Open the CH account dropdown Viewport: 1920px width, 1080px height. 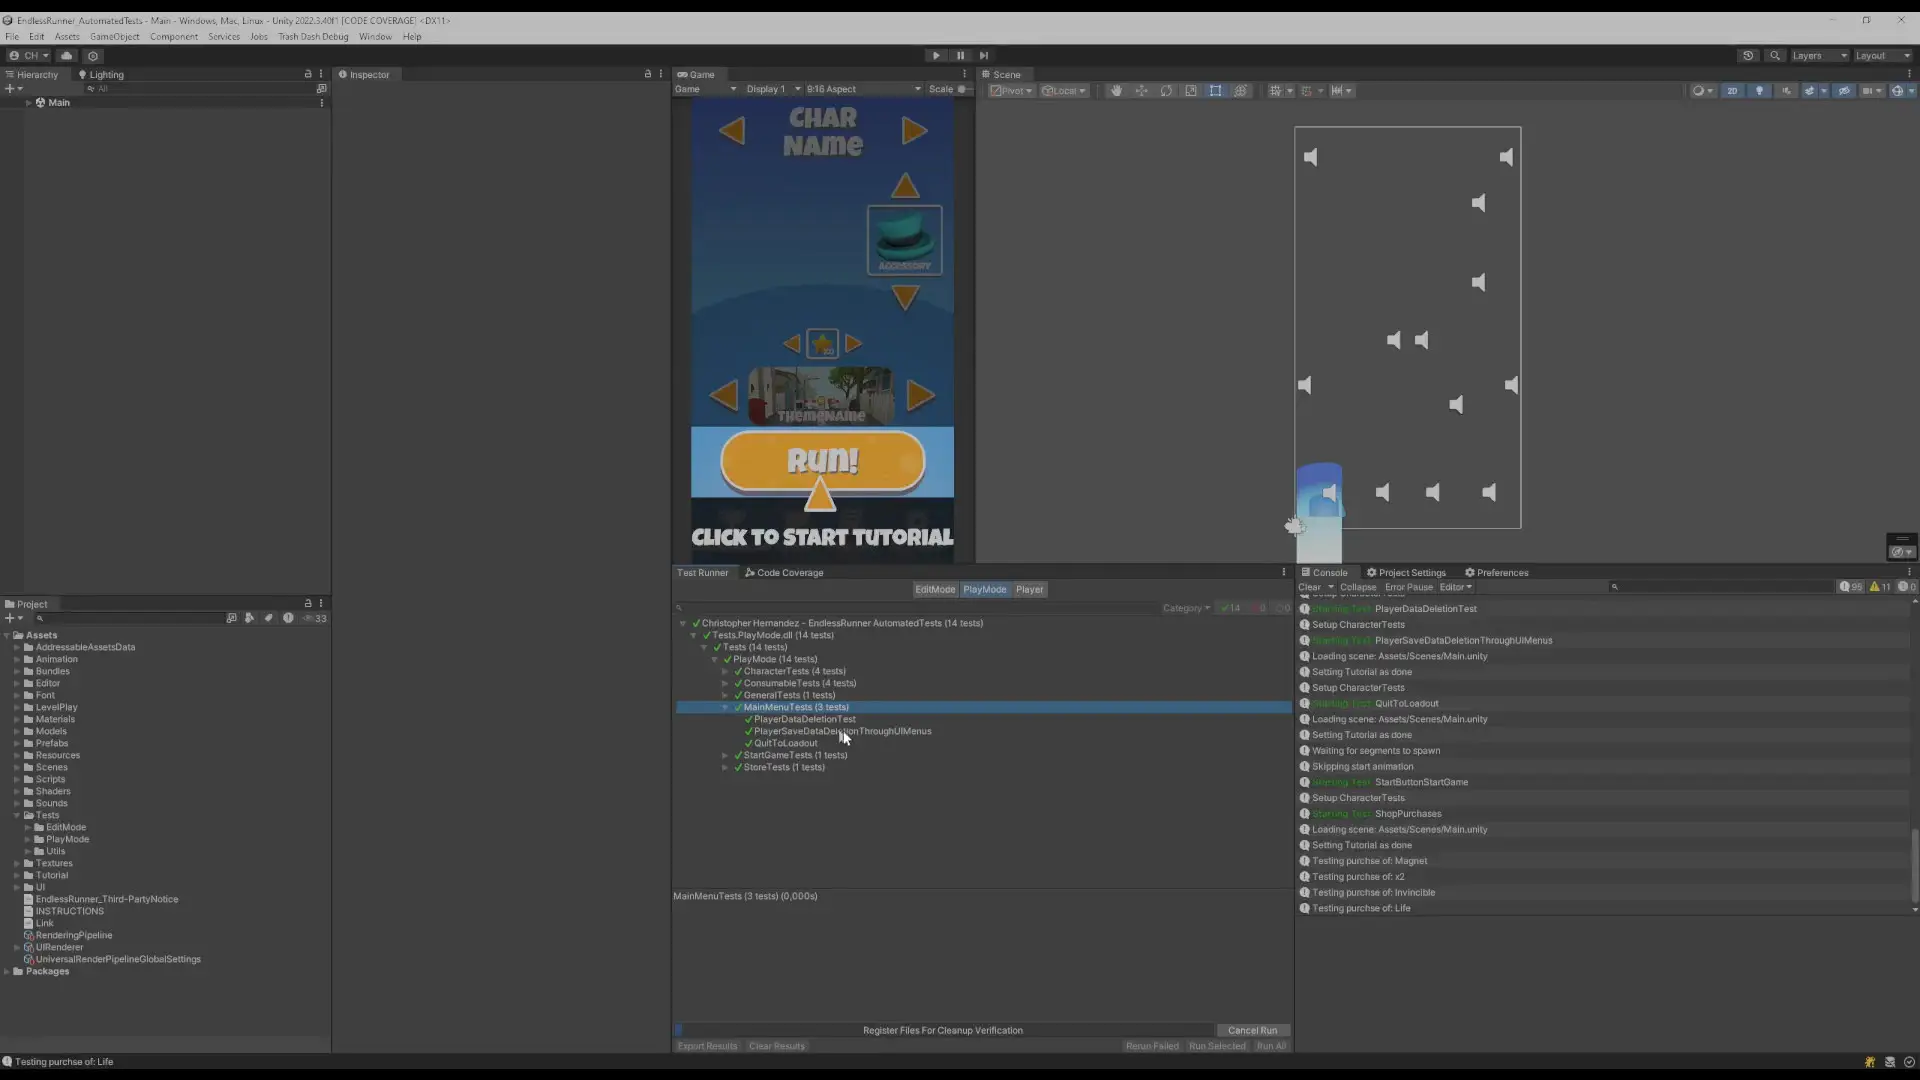point(29,56)
